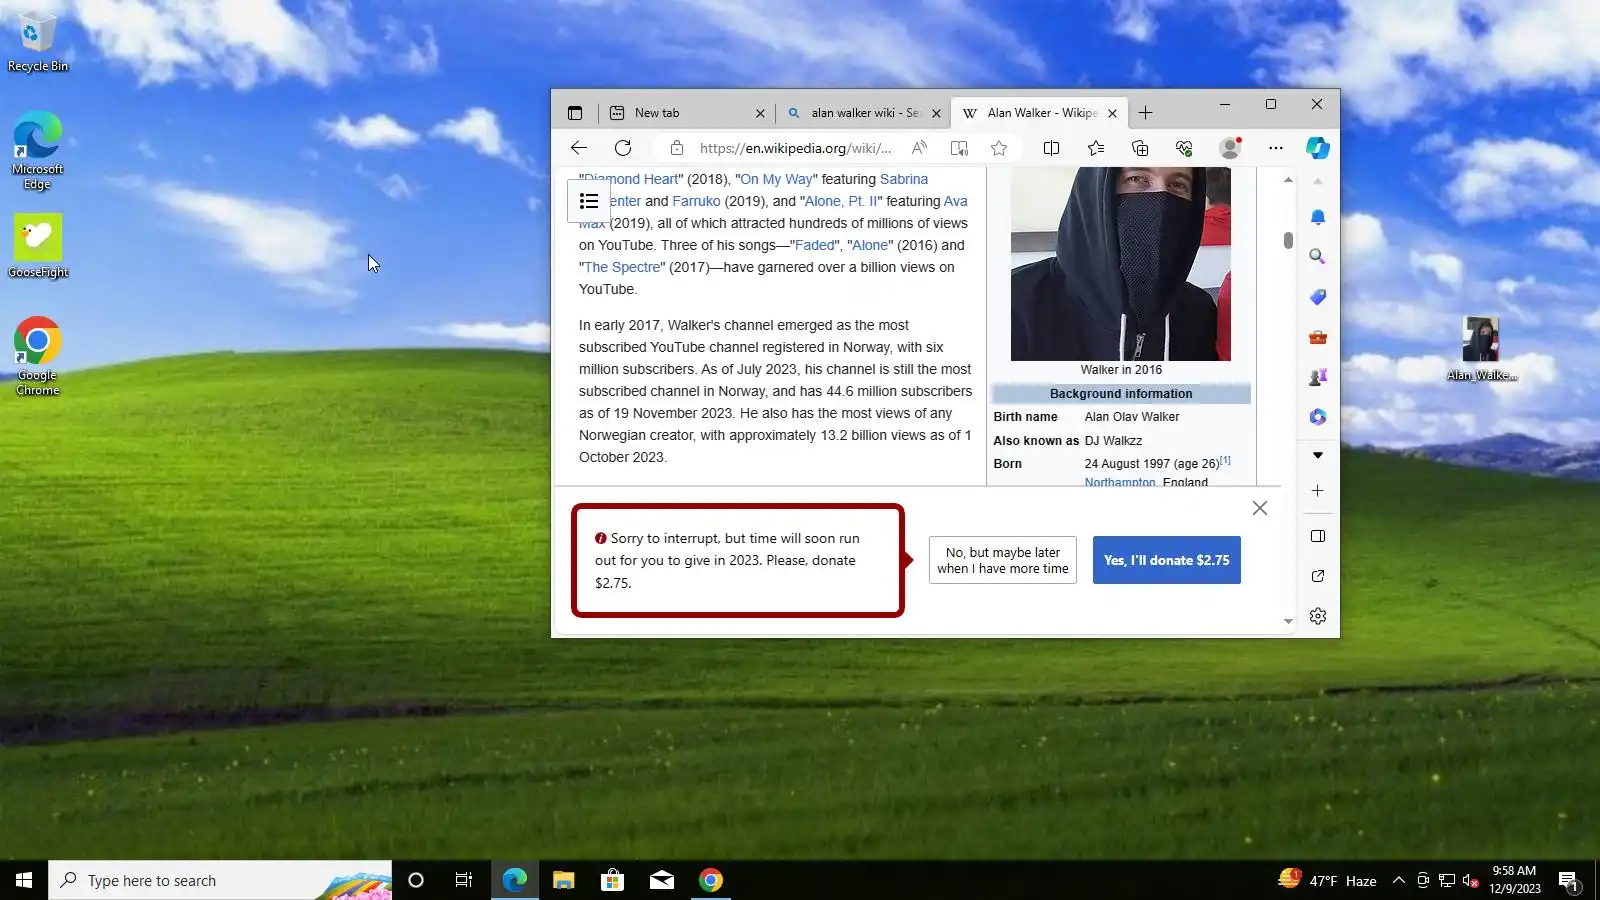Open the Windows Start menu
The image size is (1600, 900).
click(24, 880)
